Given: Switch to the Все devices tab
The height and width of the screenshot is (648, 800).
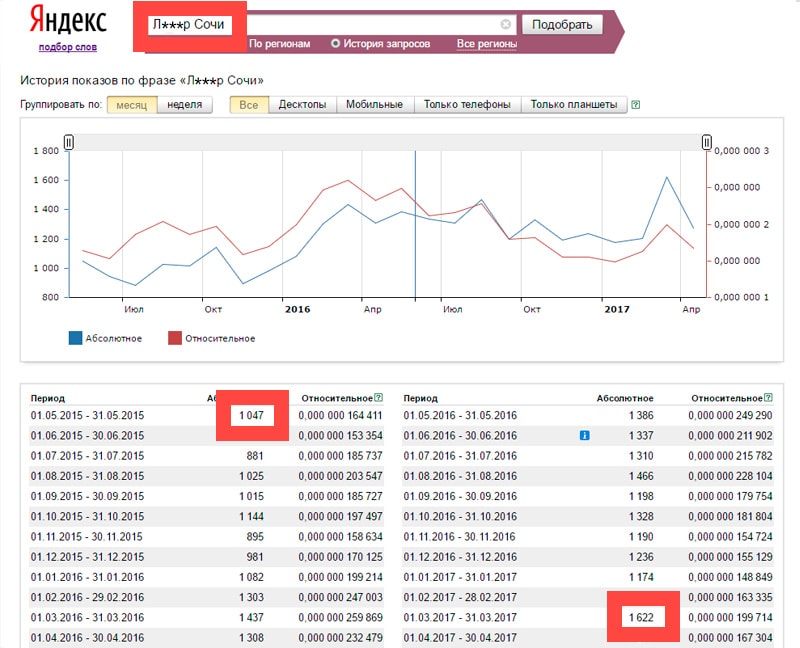Looking at the screenshot, I should pyautogui.click(x=248, y=105).
